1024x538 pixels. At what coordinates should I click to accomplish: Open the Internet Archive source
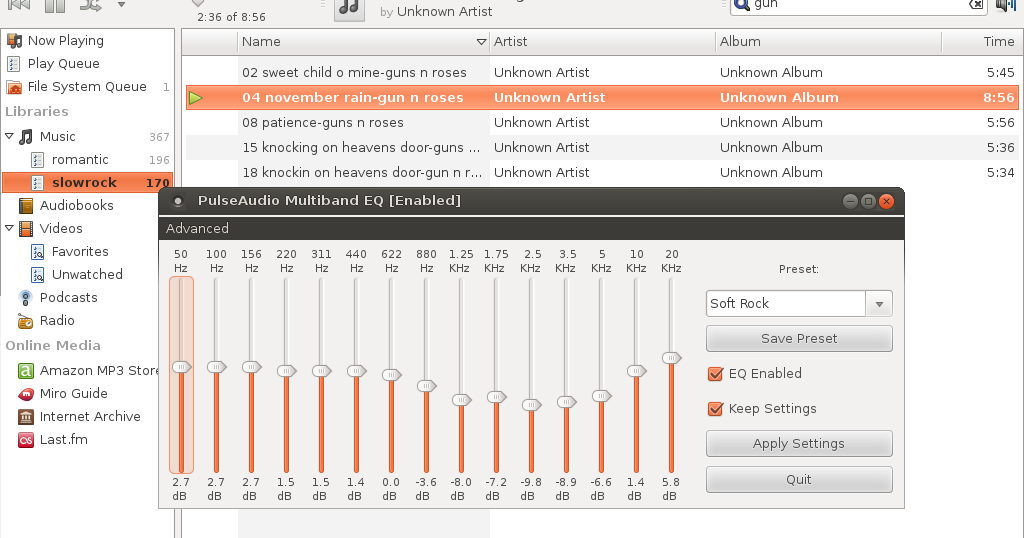[x=89, y=417]
